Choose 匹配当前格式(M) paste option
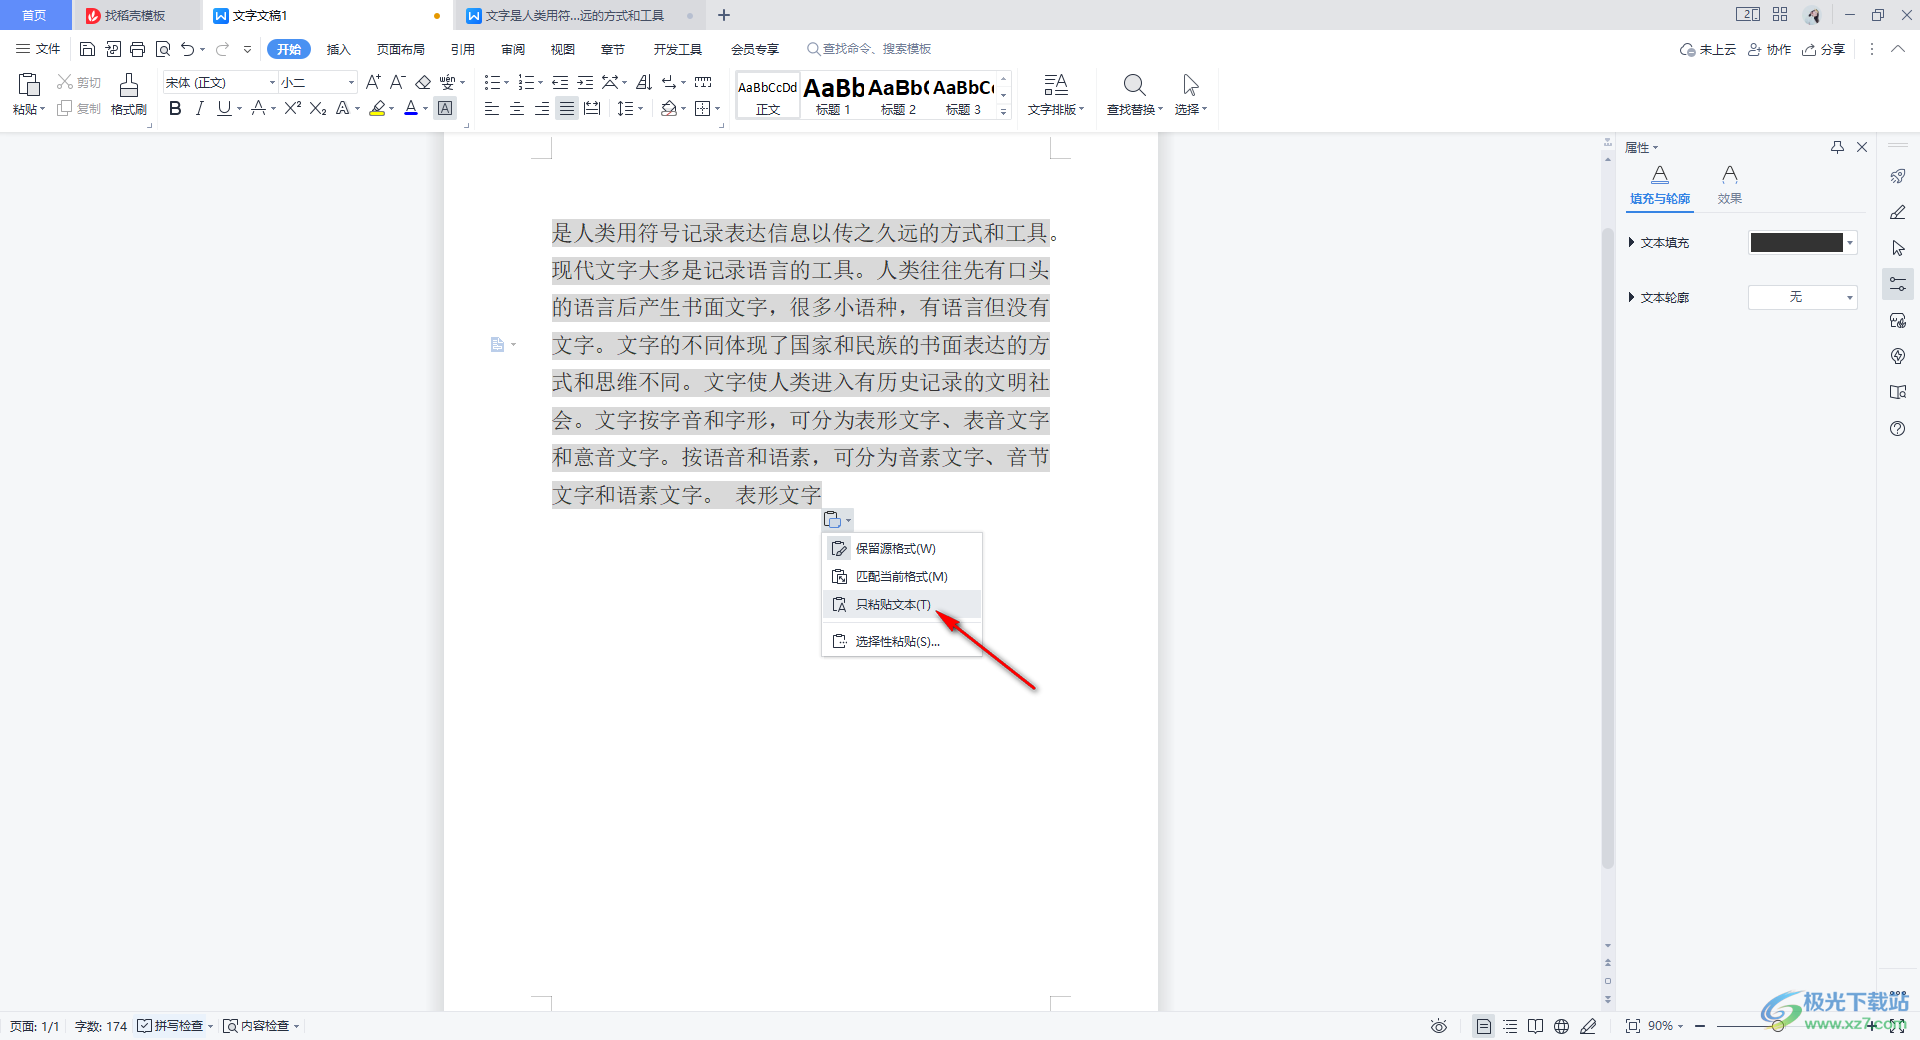Viewport: 1920px width, 1040px height. pyautogui.click(x=901, y=576)
